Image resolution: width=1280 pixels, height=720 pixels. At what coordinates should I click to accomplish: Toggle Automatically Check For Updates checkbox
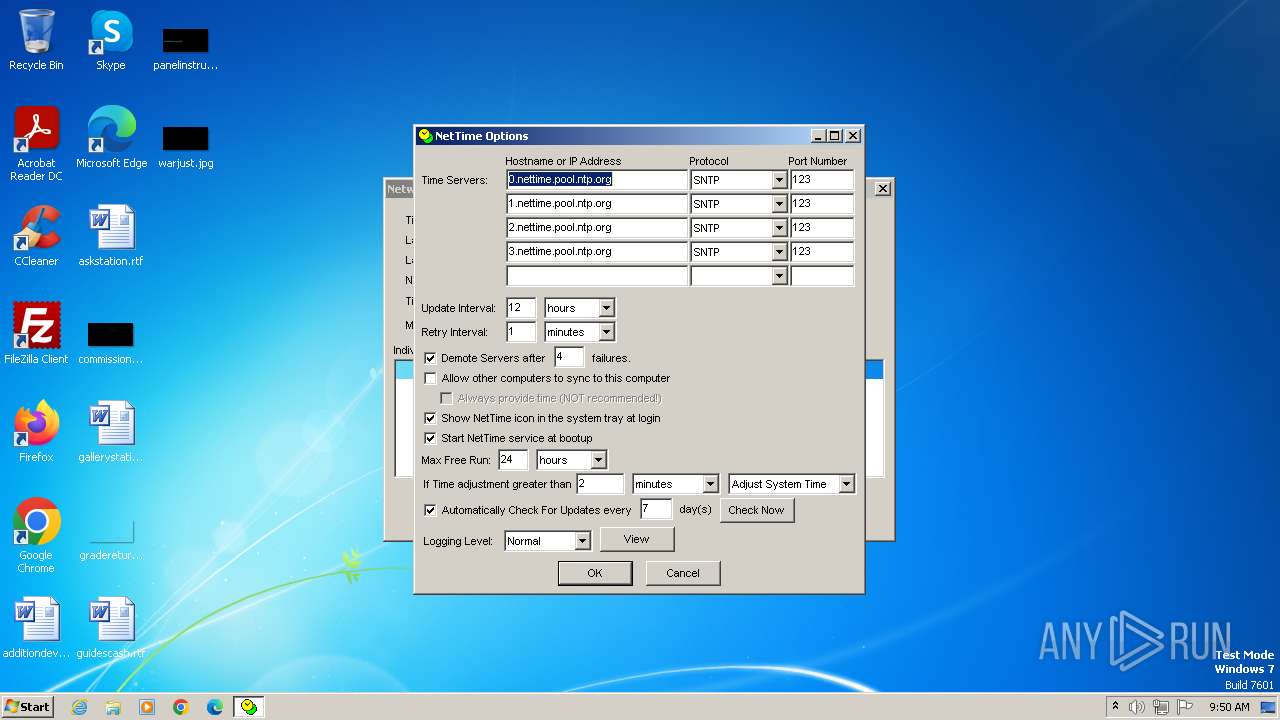coord(431,510)
